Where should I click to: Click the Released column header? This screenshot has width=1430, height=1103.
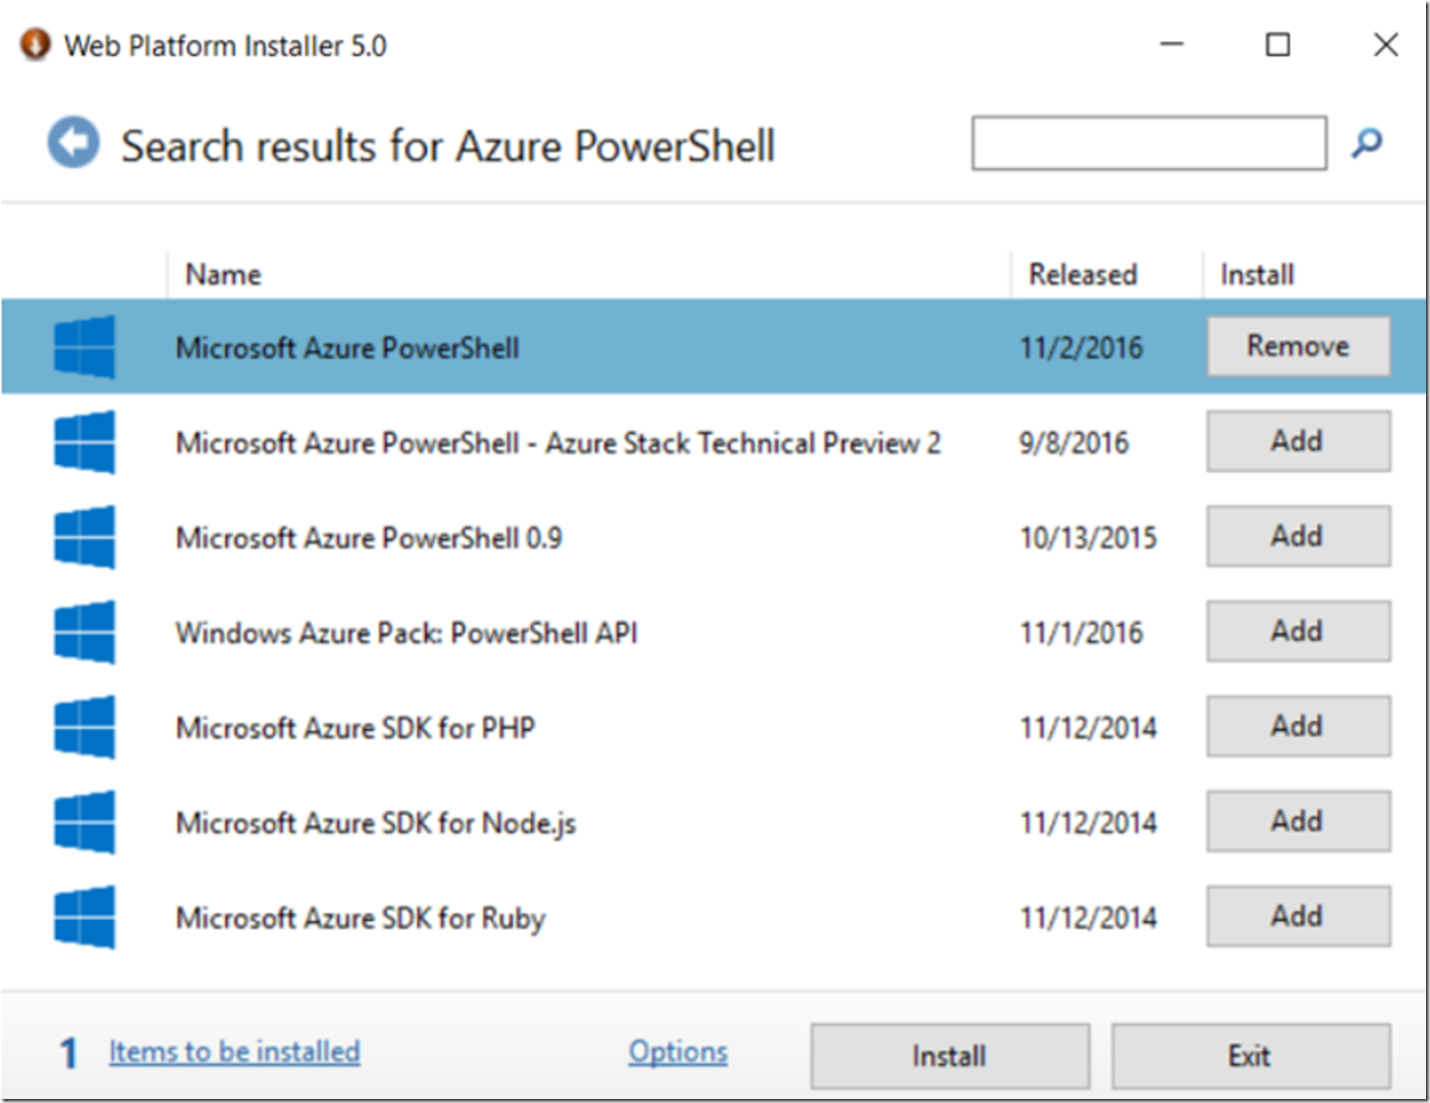tap(1083, 275)
